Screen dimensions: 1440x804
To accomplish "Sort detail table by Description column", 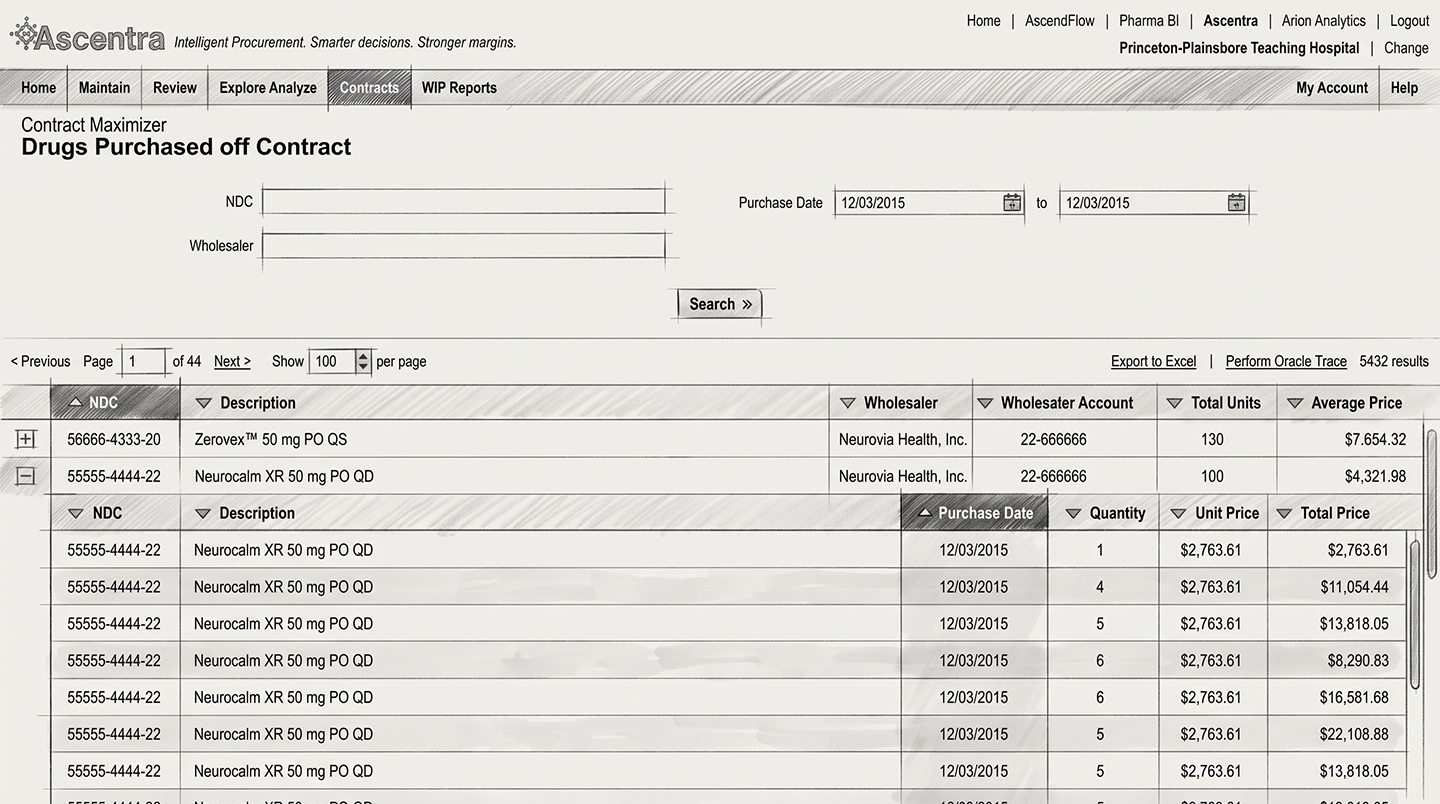I will click(x=540, y=513).
